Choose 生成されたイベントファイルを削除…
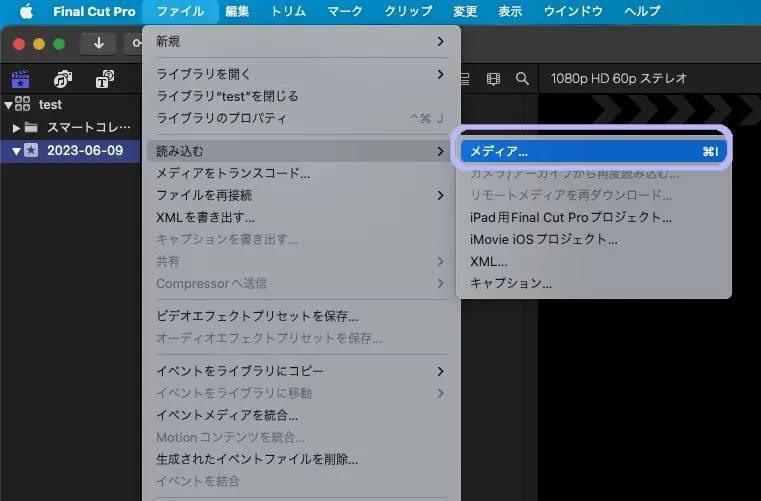The width and height of the screenshot is (761, 501). [301, 459]
